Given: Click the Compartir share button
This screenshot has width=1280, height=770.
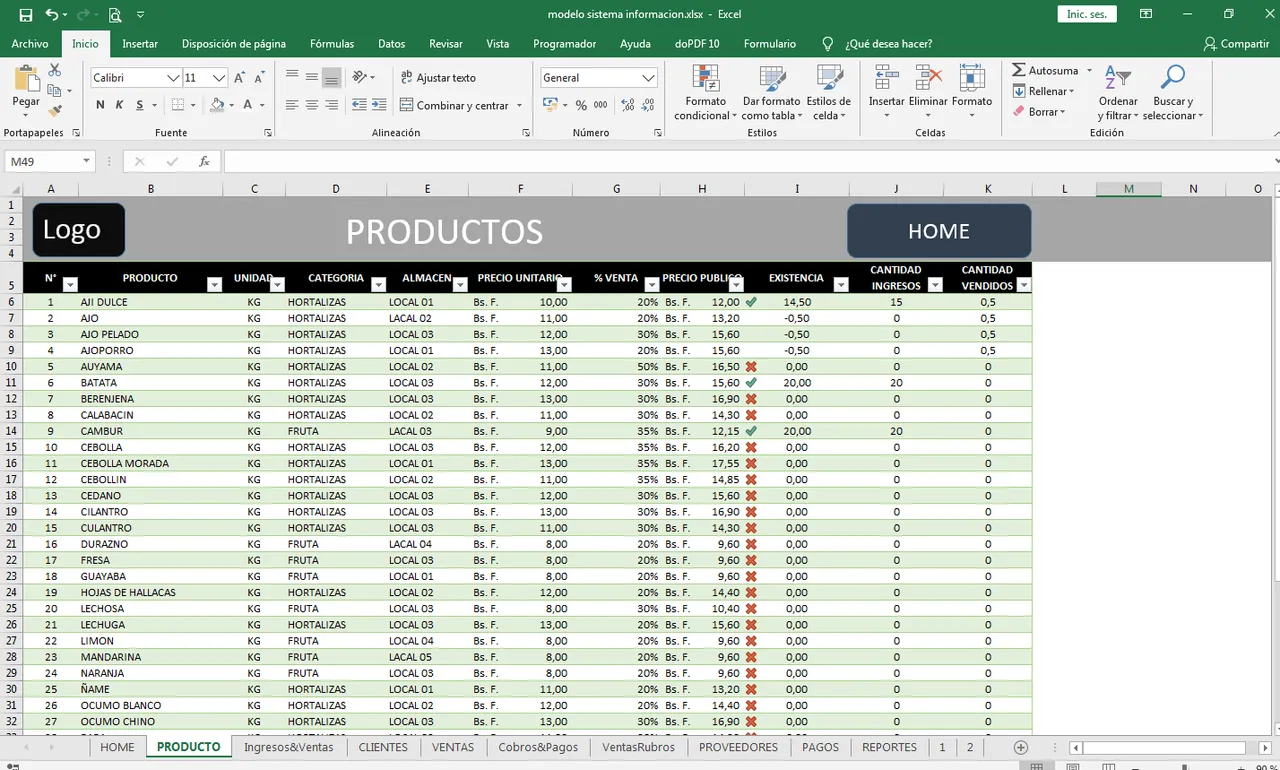Looking at the screenshot, I should click(x=1237, y=44).
